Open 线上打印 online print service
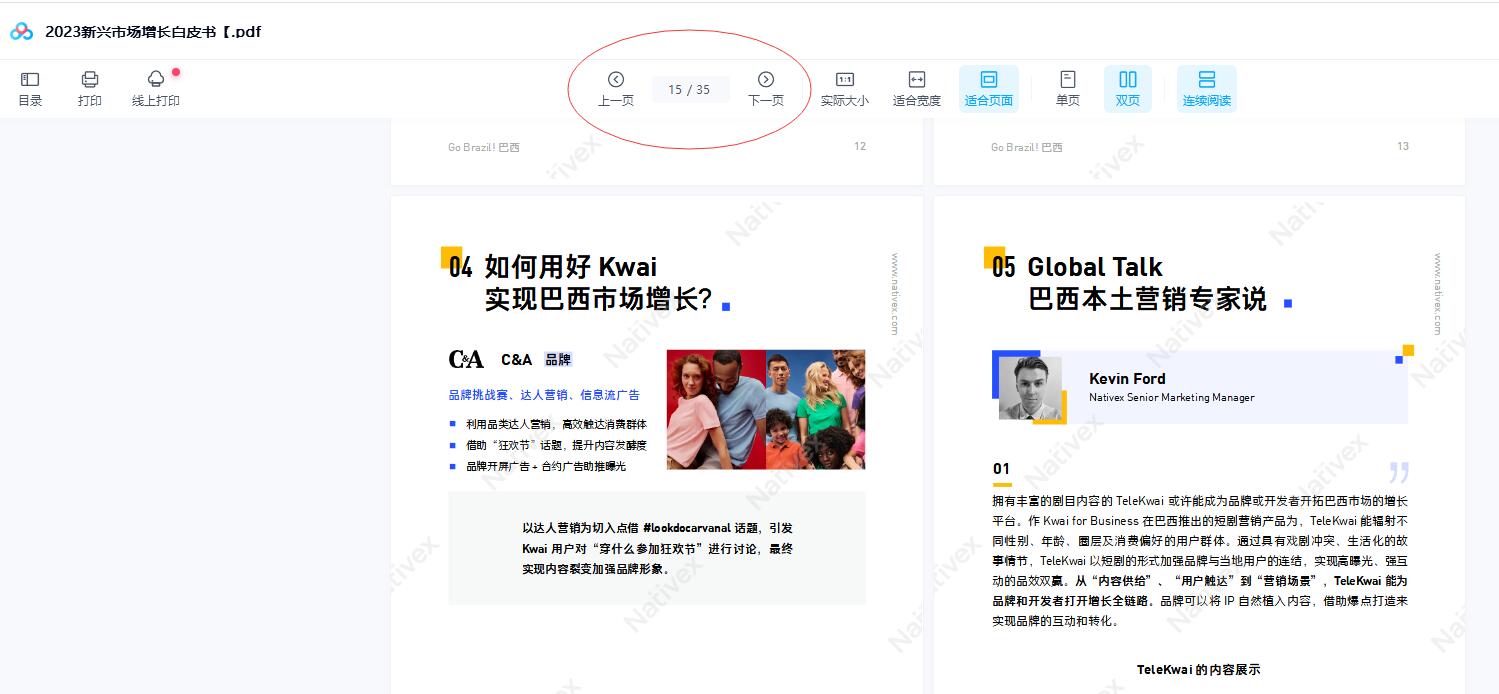The width and height of the screenshot is (1499, 694). pyautogui.click(x=156, y=88)
